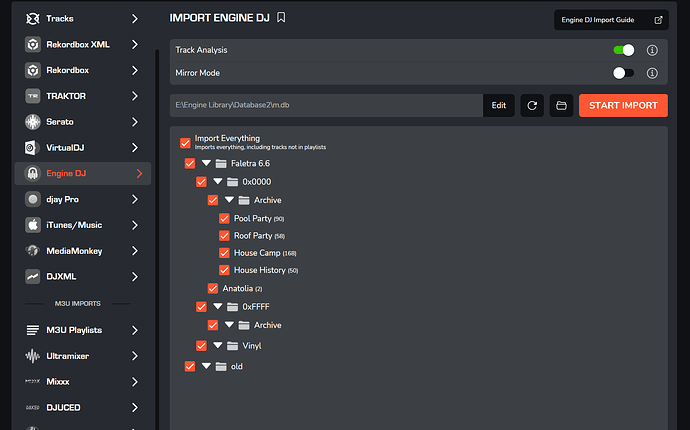Click the DJXML logo icon
The image size is (690, 430).
(33, 276)
